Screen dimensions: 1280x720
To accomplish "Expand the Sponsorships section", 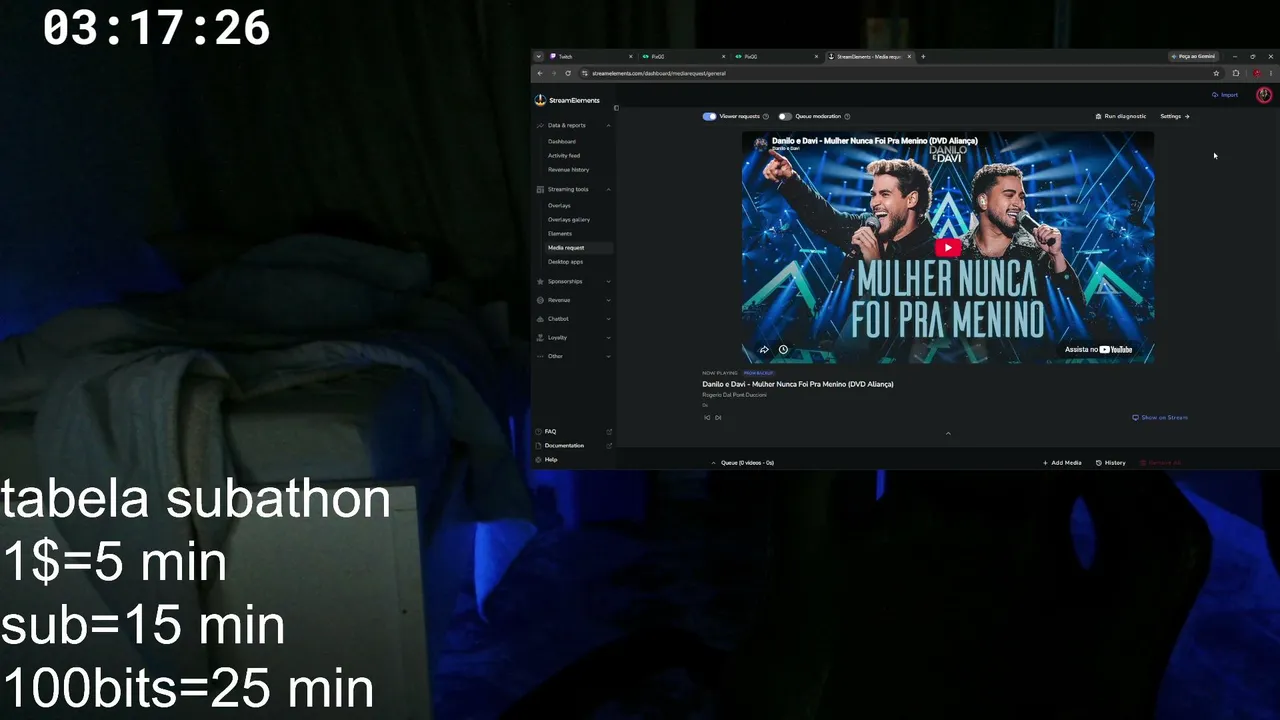I will click(608, 281).
